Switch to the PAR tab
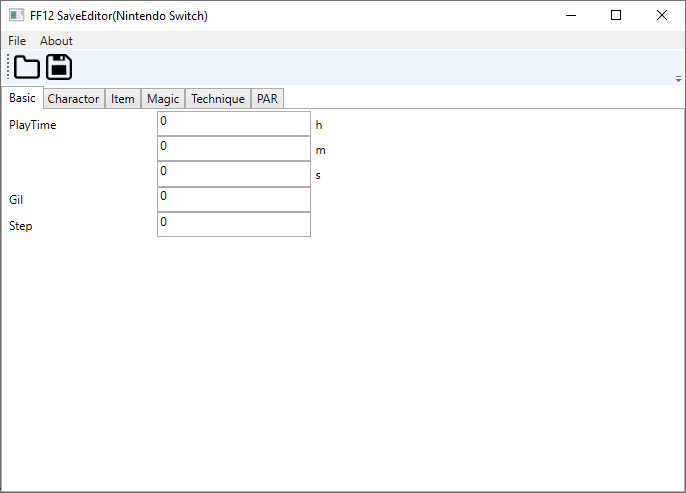Image resolution: width=686 pixels, height=493 pixels. [267, 99]
